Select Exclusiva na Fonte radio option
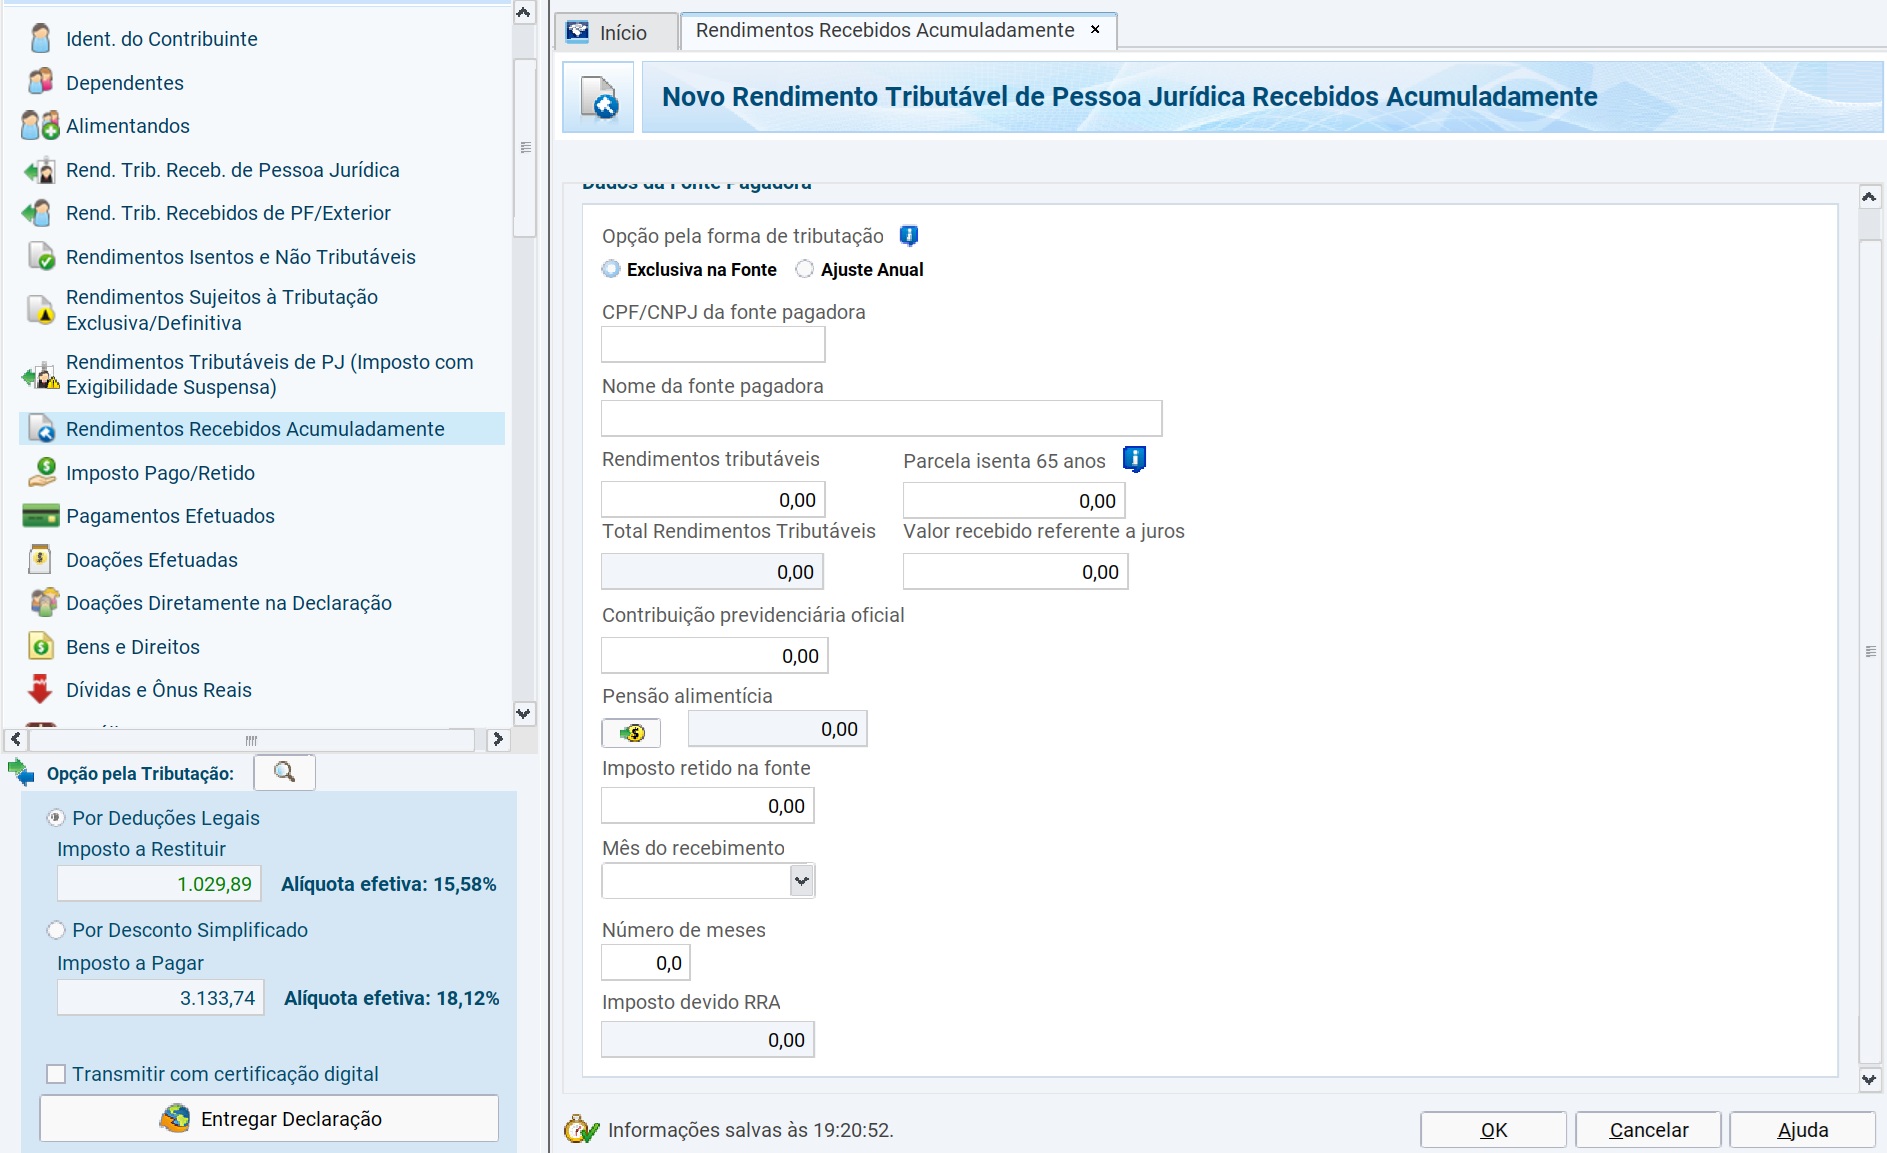The image size is (1887, 1153). click(611, 269)
